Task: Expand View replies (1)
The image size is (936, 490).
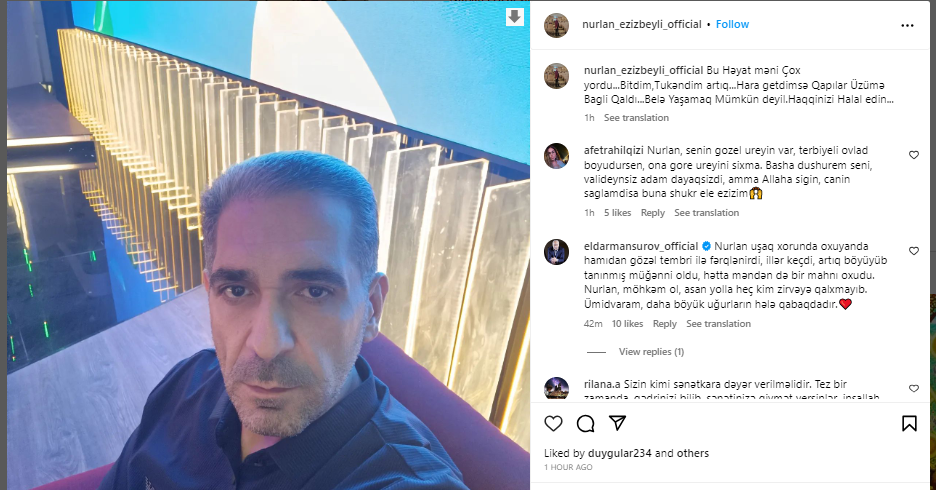Action: 651,352
